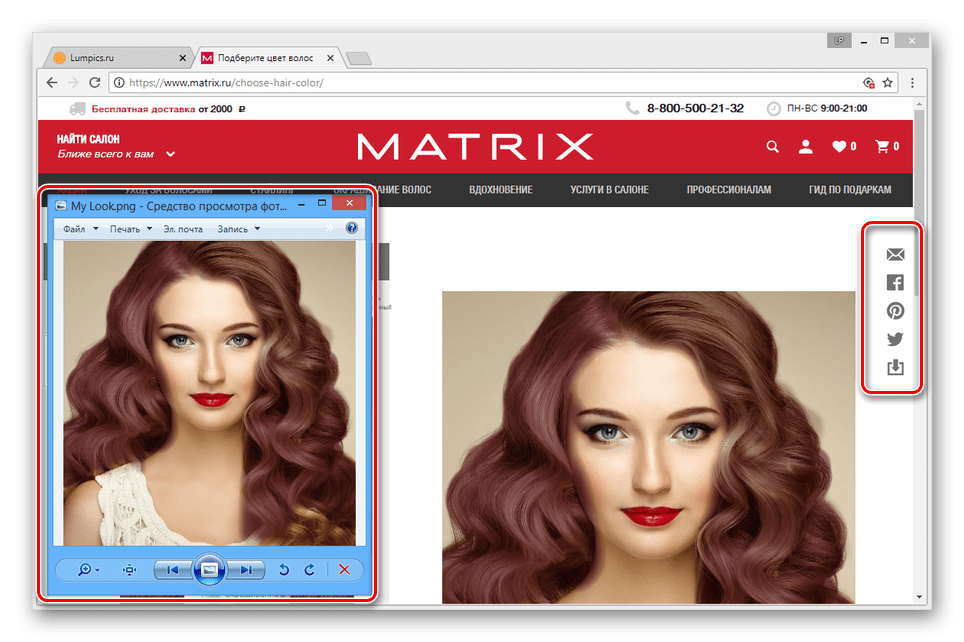Expand the Печать dropdown menu

(131, 229)
